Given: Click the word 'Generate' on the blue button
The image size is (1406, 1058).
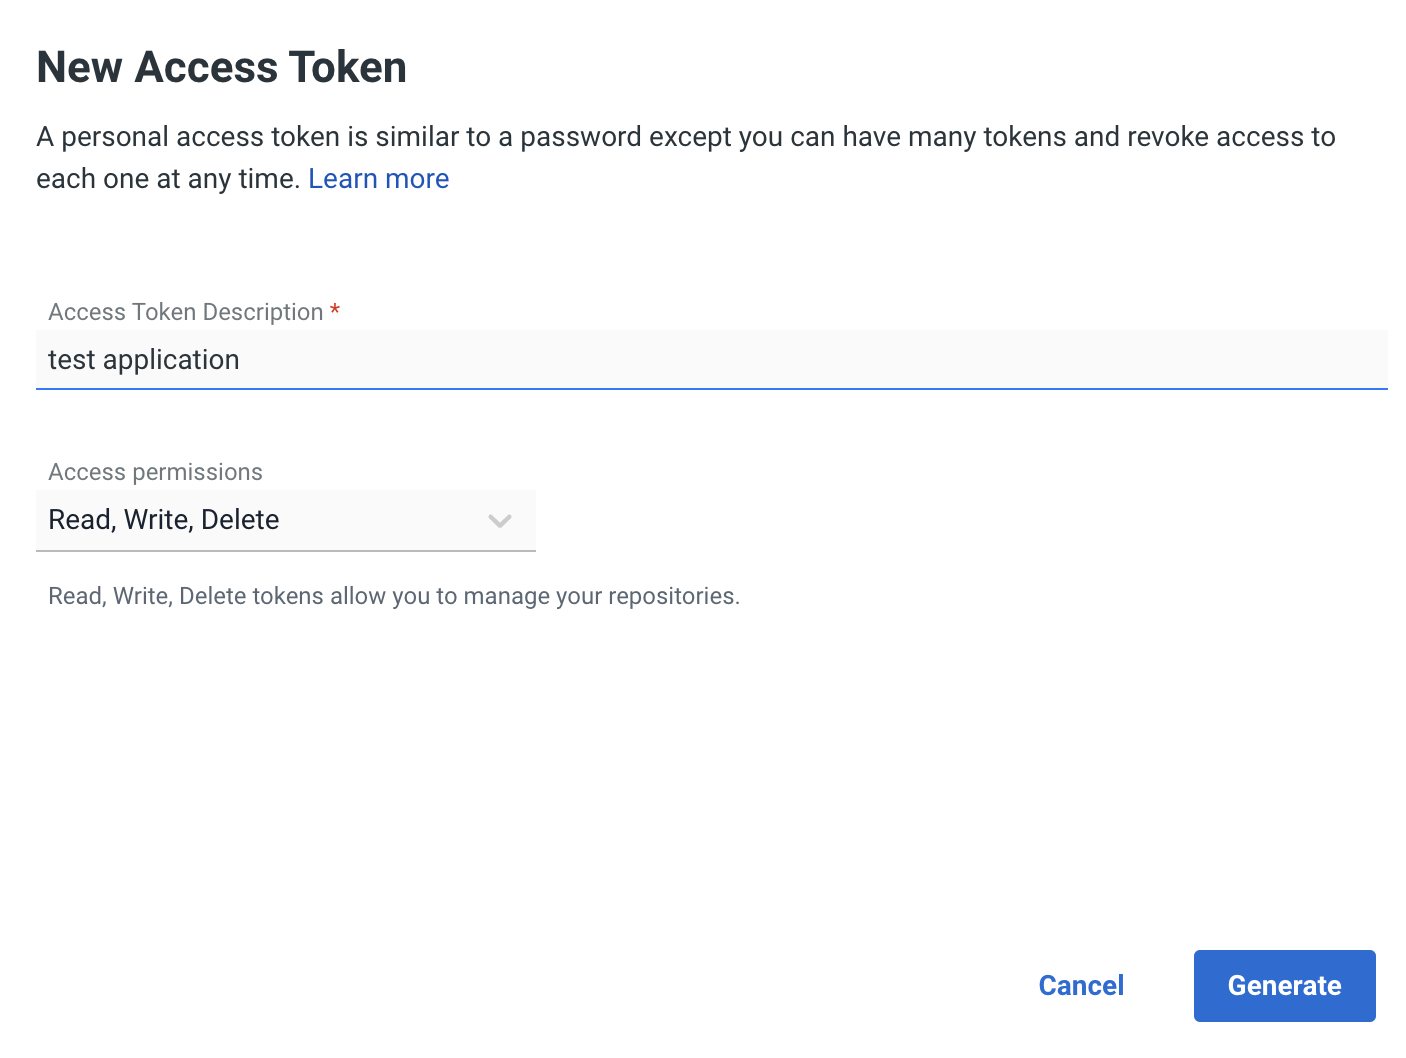Looking at the screenshot, I should click(x=1284, y=986).
